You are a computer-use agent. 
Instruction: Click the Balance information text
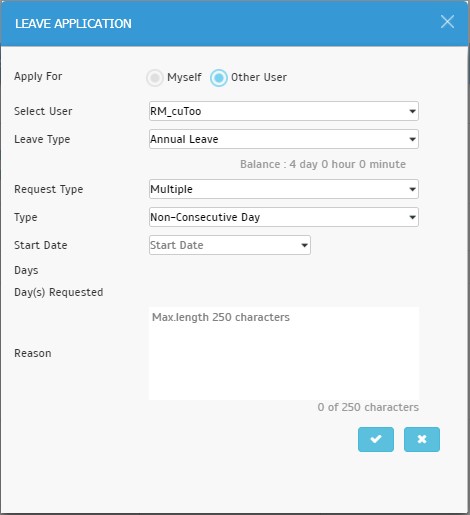click(x=323, y=164)
